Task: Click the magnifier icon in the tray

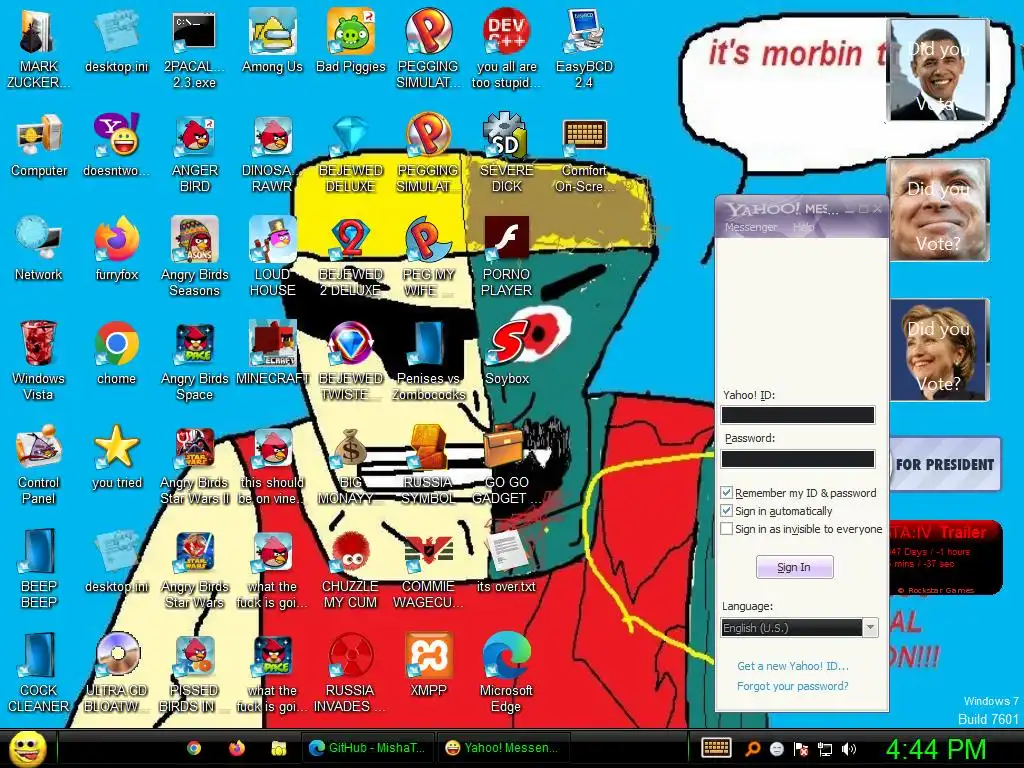Action: pos(752,749)
